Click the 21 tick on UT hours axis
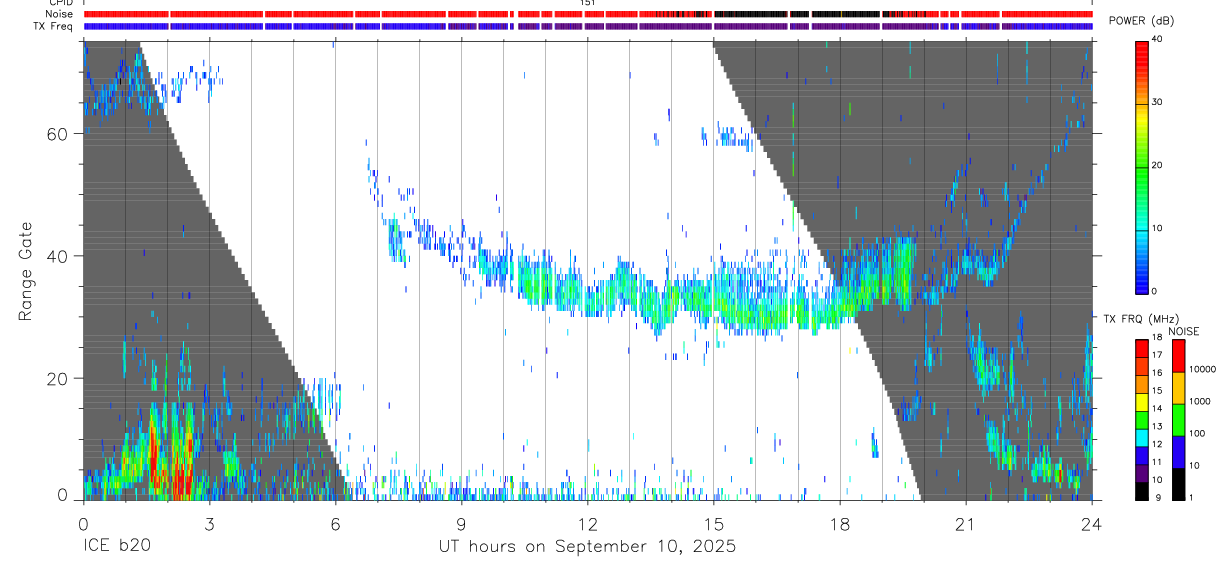Screen dimensions: 1228x567 (965, 524)
